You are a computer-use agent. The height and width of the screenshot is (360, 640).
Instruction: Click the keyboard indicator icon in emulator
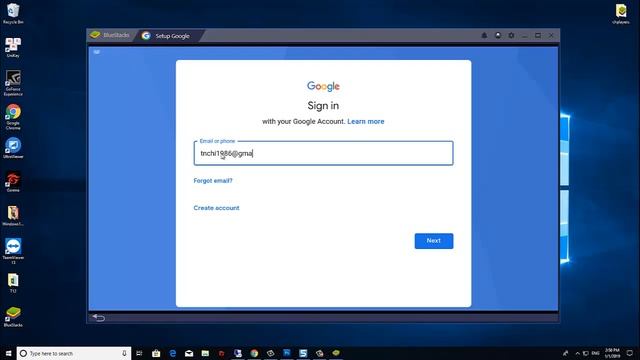(x=97, y=52)
